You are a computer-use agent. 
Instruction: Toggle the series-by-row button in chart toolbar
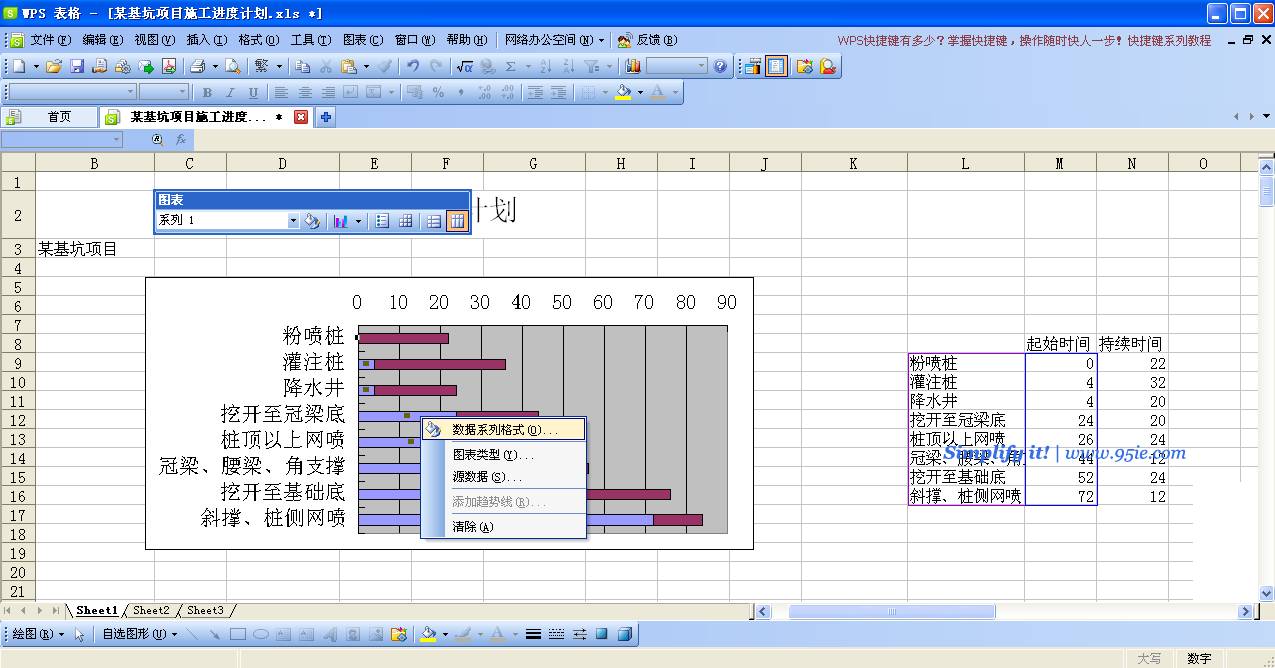tap(433, 221)
